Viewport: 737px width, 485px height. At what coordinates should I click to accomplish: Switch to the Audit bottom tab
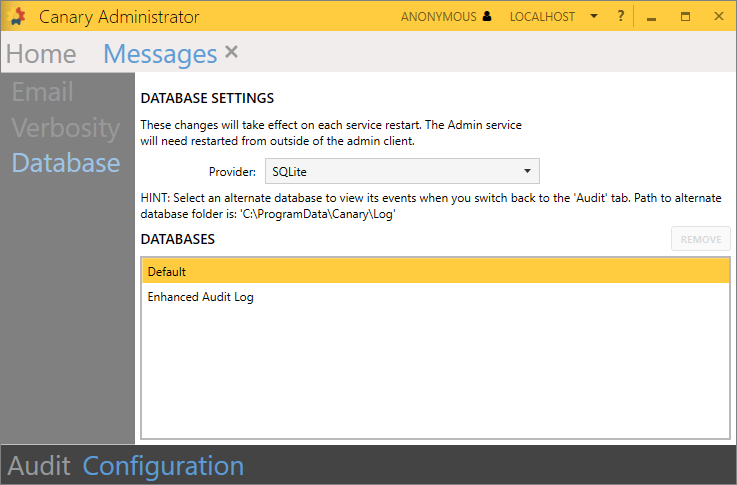click(x=39, y=466)
